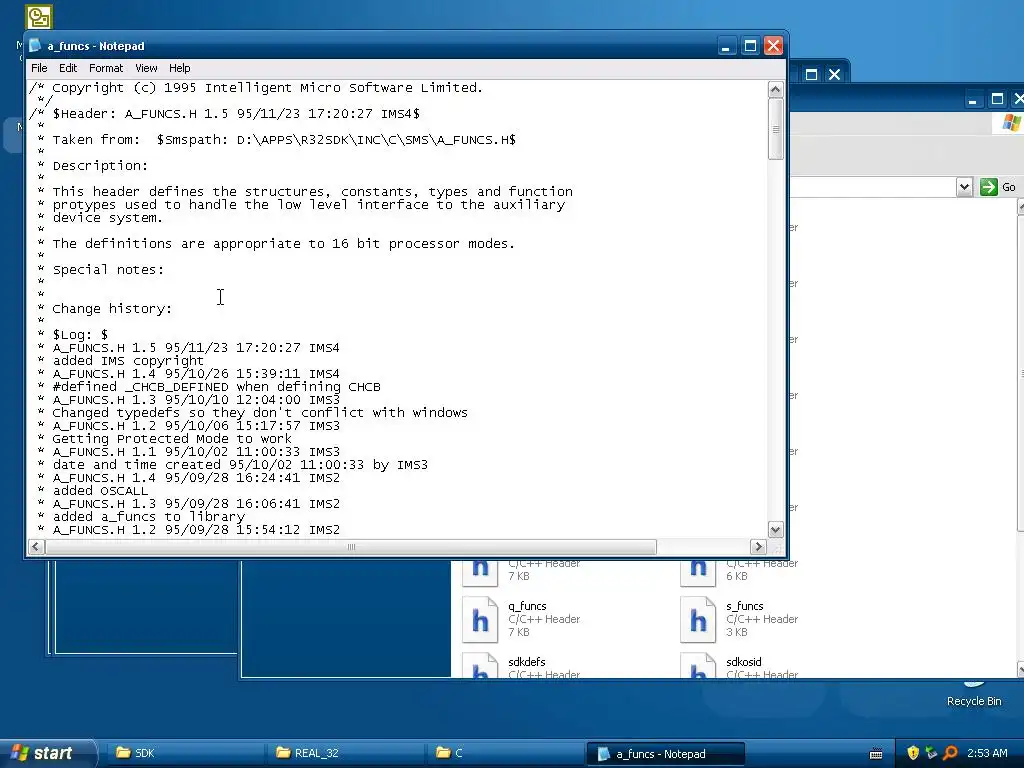Click 'Getting Protected Mode to work' line
The height and width of the screenshot is (768, 1024).
(172, 439)
